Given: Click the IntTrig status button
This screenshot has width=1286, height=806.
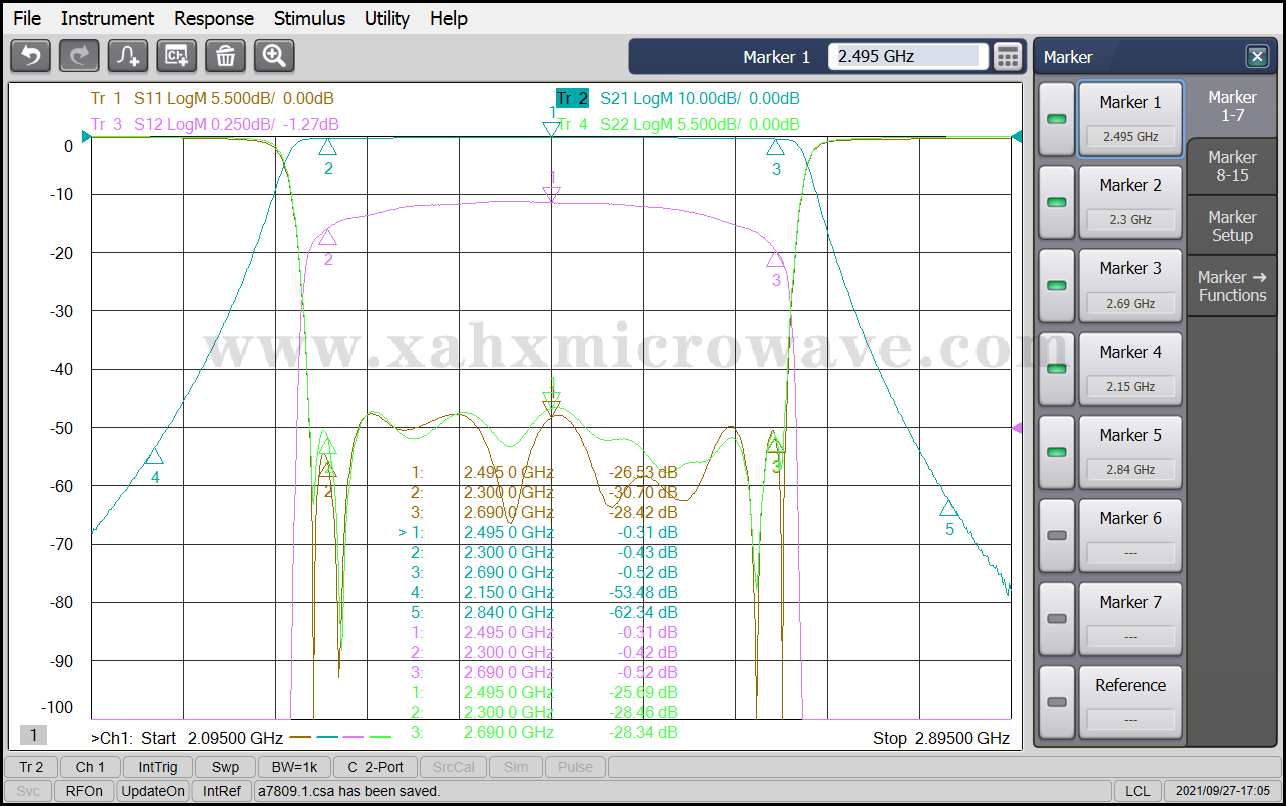Looking at the screenshot, I should pos(158,767).
